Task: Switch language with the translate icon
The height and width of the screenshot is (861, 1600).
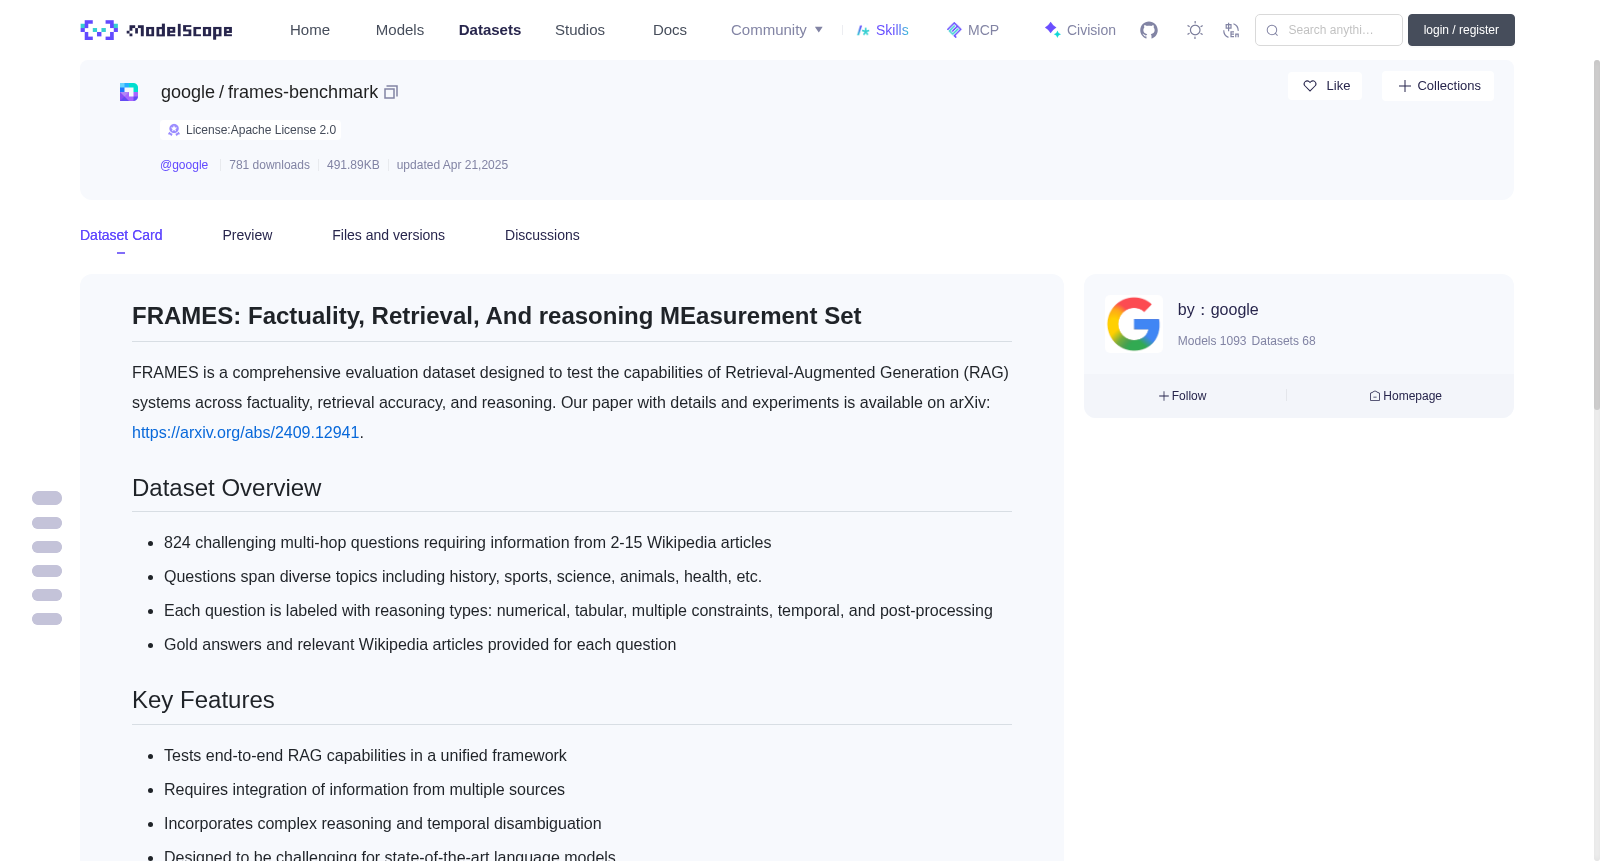Action: coord(1231,30)
